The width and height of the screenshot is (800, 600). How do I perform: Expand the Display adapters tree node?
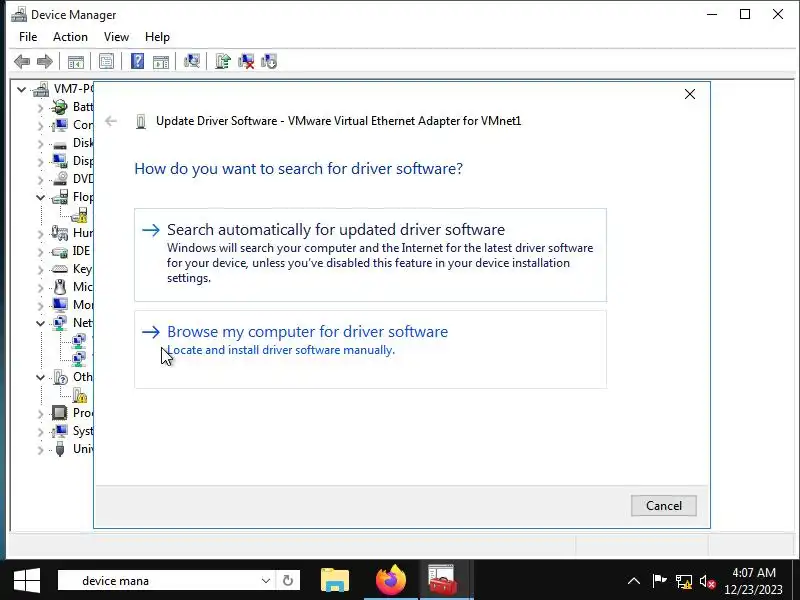point(40,162)
